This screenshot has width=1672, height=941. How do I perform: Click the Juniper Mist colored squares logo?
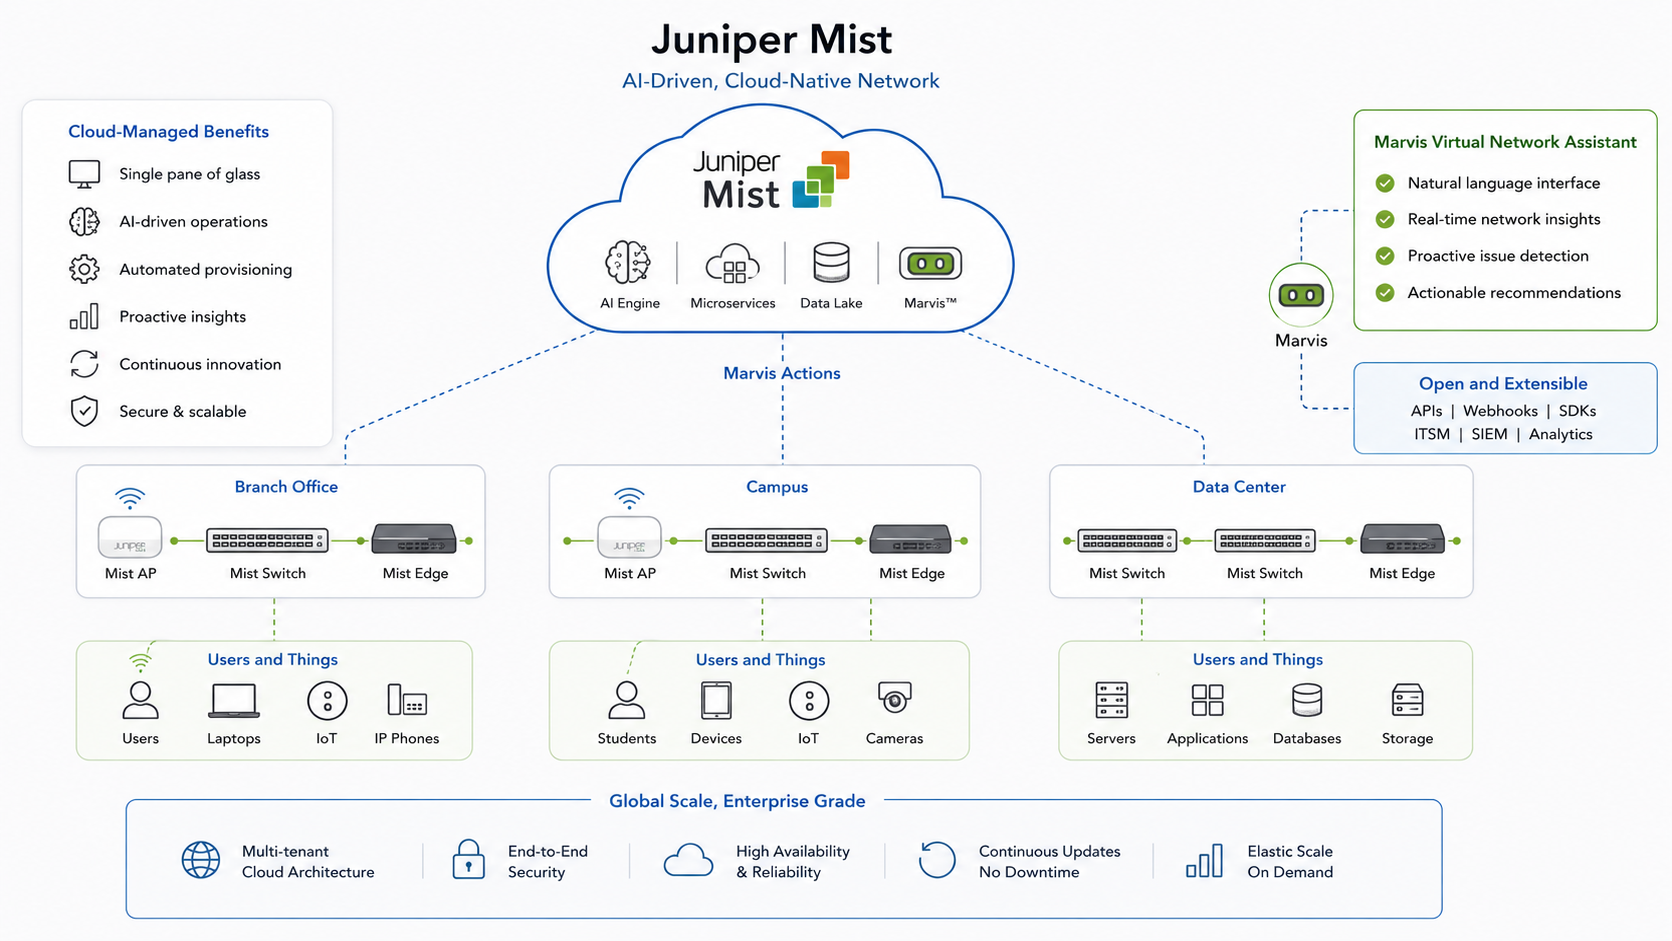[821, 179]
